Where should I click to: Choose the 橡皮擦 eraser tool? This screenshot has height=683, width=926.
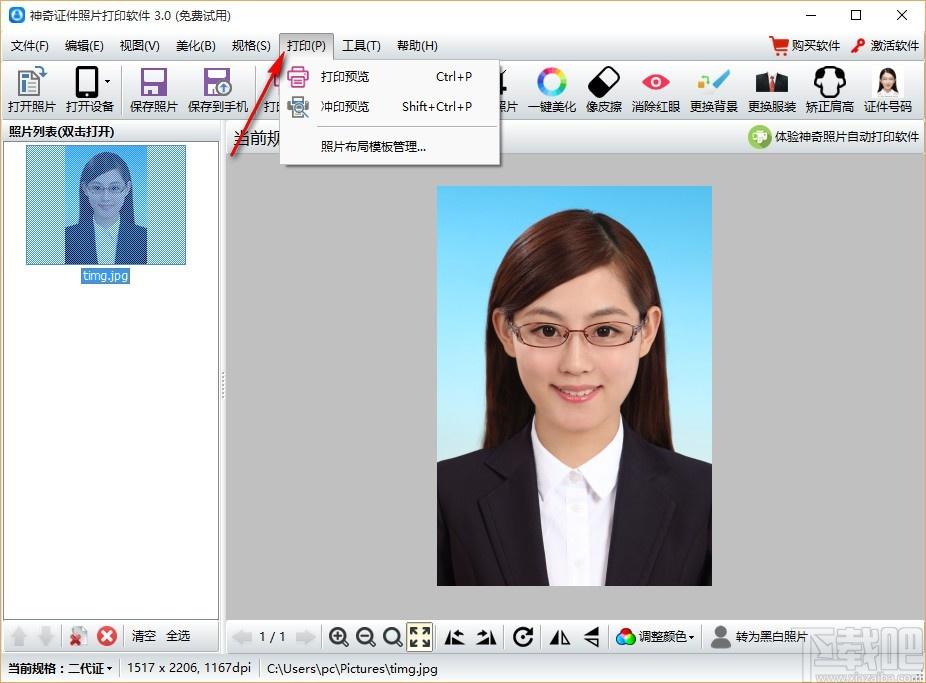(x=604, y=89)
